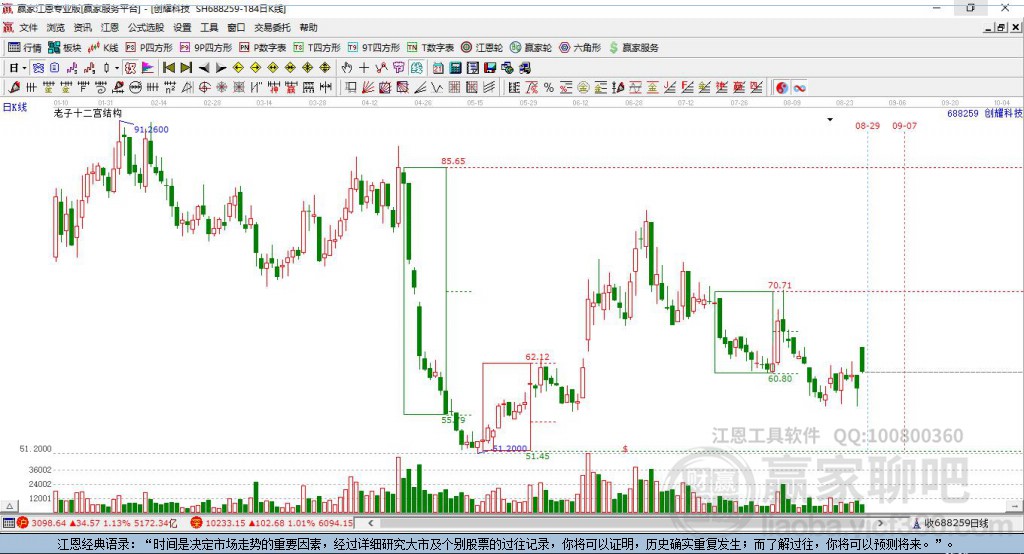Viewport: 1024px width, 554px height.
Task: Toggle the highlighted red 权 adjustment icon
Action: click(x=130, y=67)
